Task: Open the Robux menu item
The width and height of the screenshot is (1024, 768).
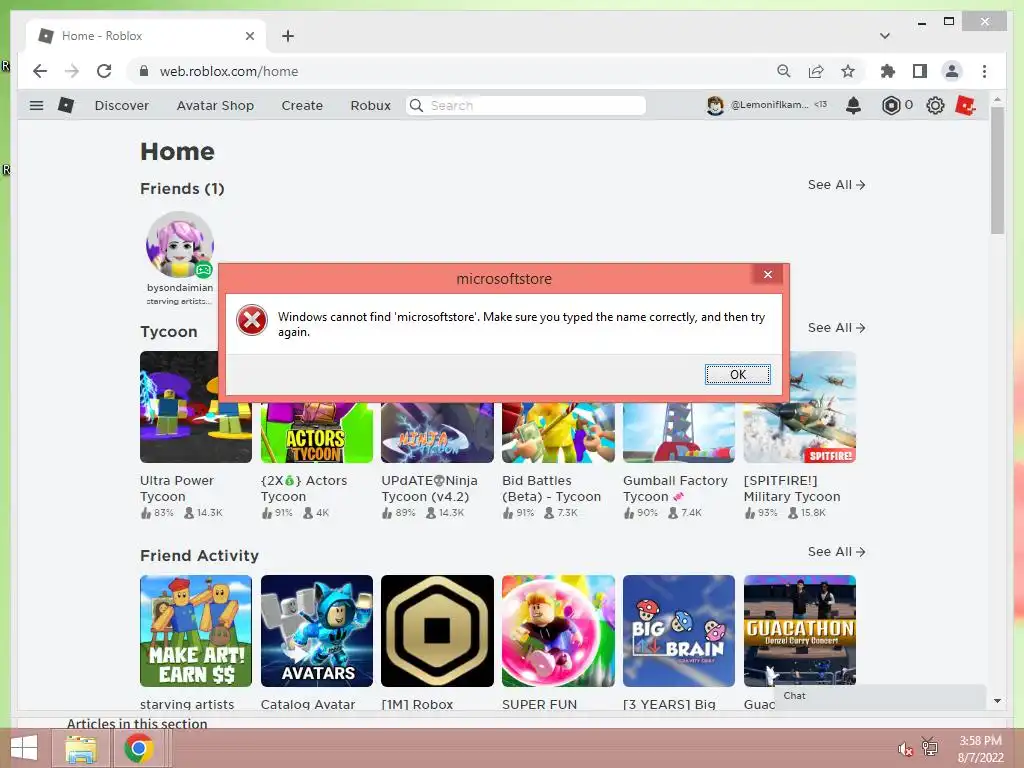Action: (x=370, y=105)
